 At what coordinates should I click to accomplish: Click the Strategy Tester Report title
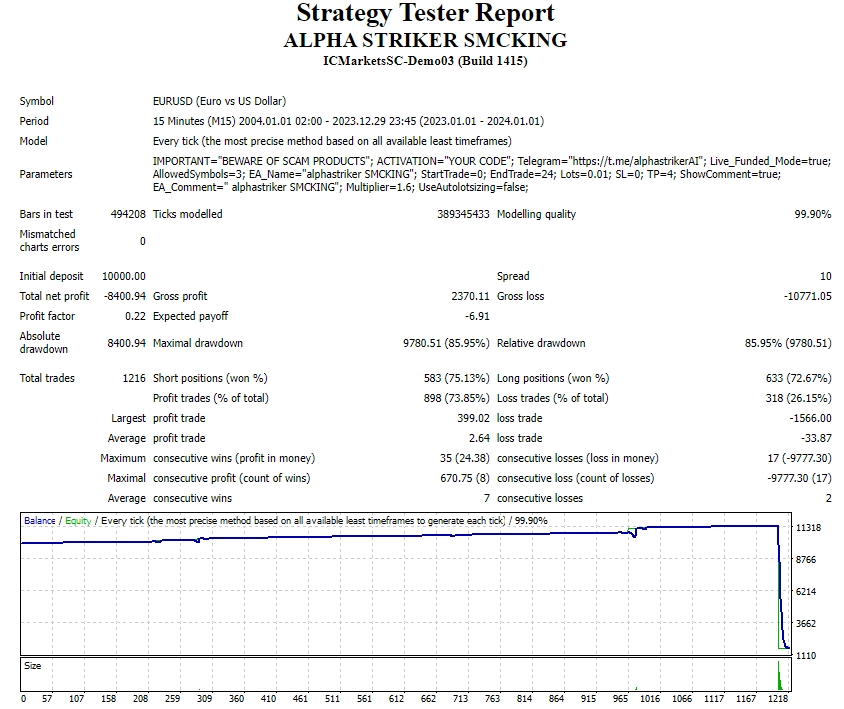tap(425, 14)
